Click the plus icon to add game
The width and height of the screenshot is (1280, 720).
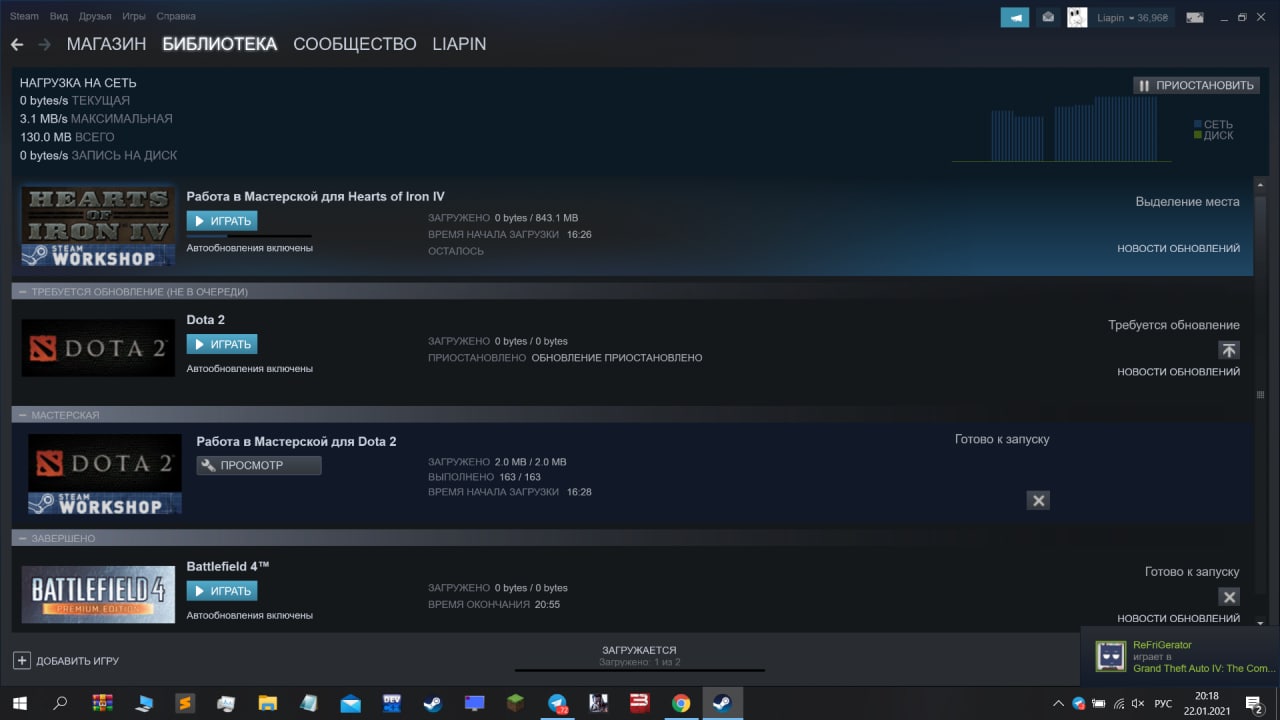[21, 660]
